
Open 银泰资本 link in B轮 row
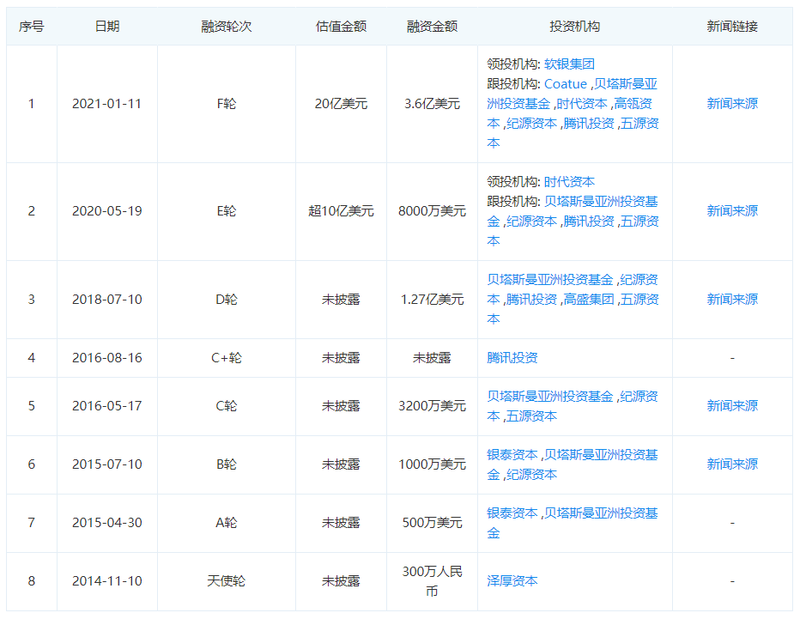coord(512,455)
